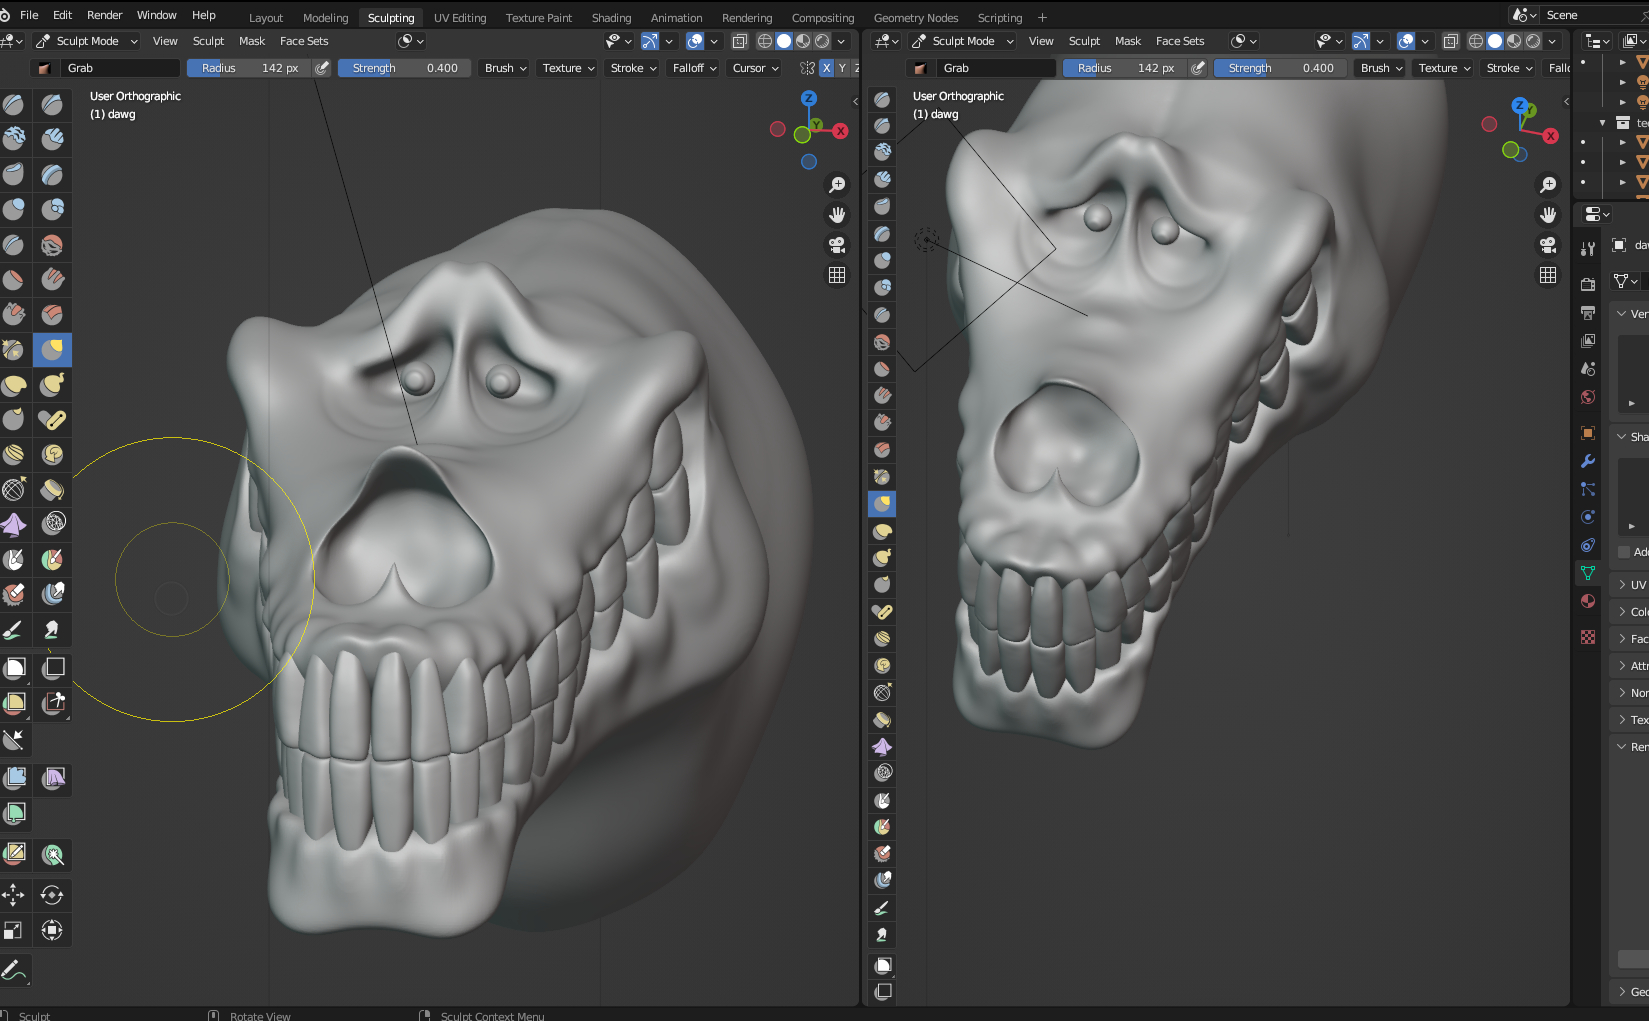1649x1021 pixels.
Task: Toggle radius pressure sensitivity in left header
Action: pyautogui.click(x=321, y=68)
